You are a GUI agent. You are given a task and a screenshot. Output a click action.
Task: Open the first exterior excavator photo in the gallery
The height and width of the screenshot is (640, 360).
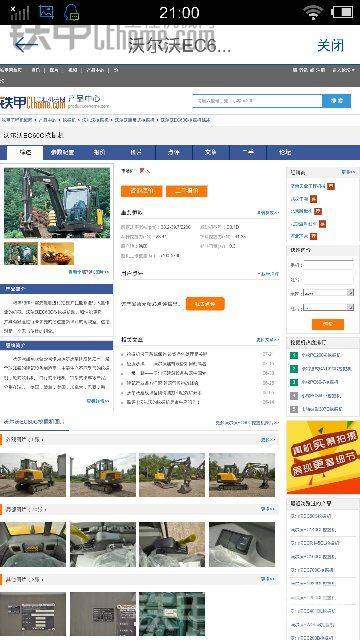(x=33, y=475)
